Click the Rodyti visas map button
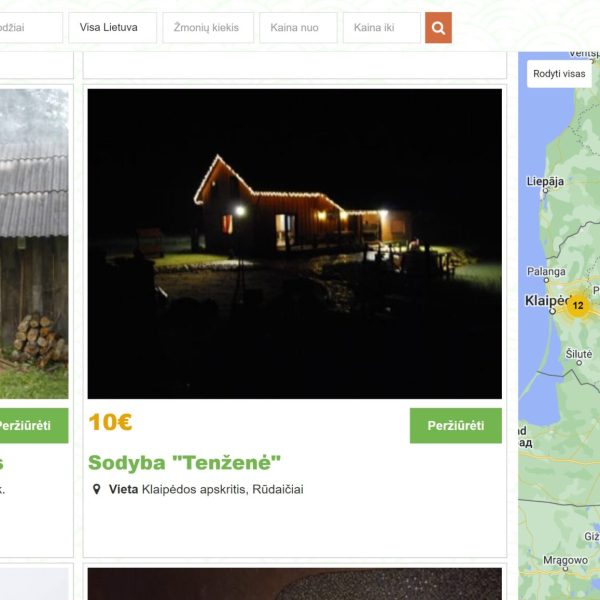Image resolution: width=600 pixels, height=600 pixels. tap(559, 74)
